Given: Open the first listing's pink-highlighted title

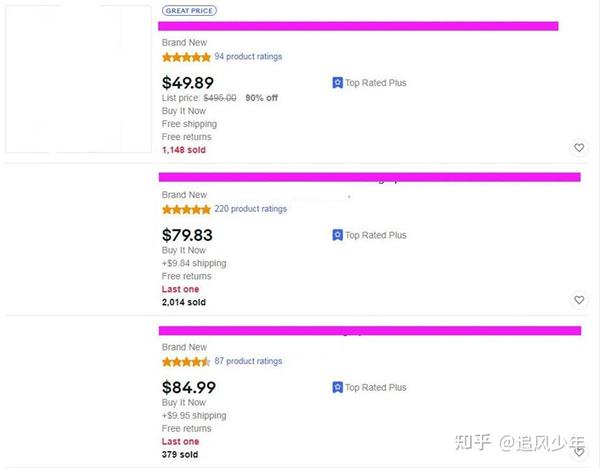Looking at the screenshot, I should [x=358, y=26].
